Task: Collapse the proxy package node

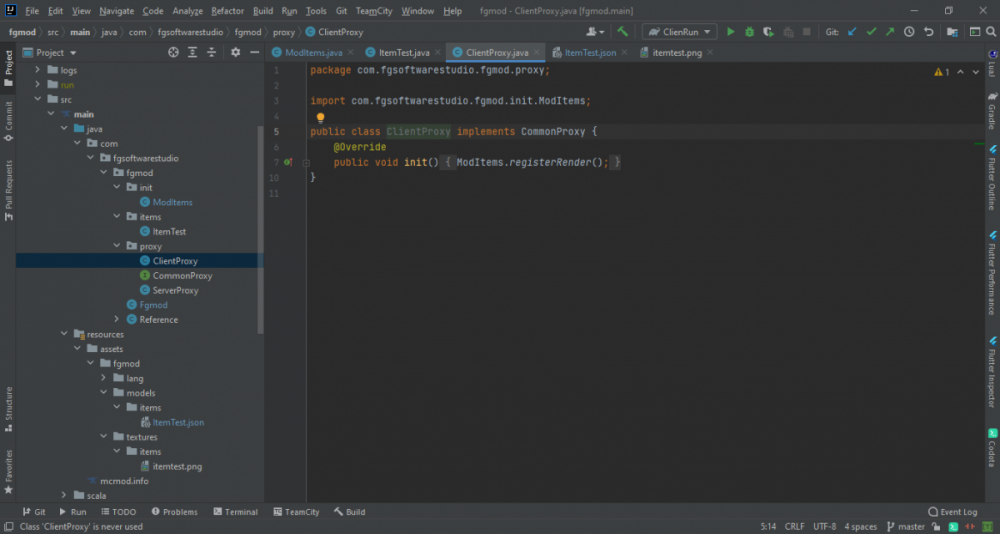Action: tap(117, 246)
